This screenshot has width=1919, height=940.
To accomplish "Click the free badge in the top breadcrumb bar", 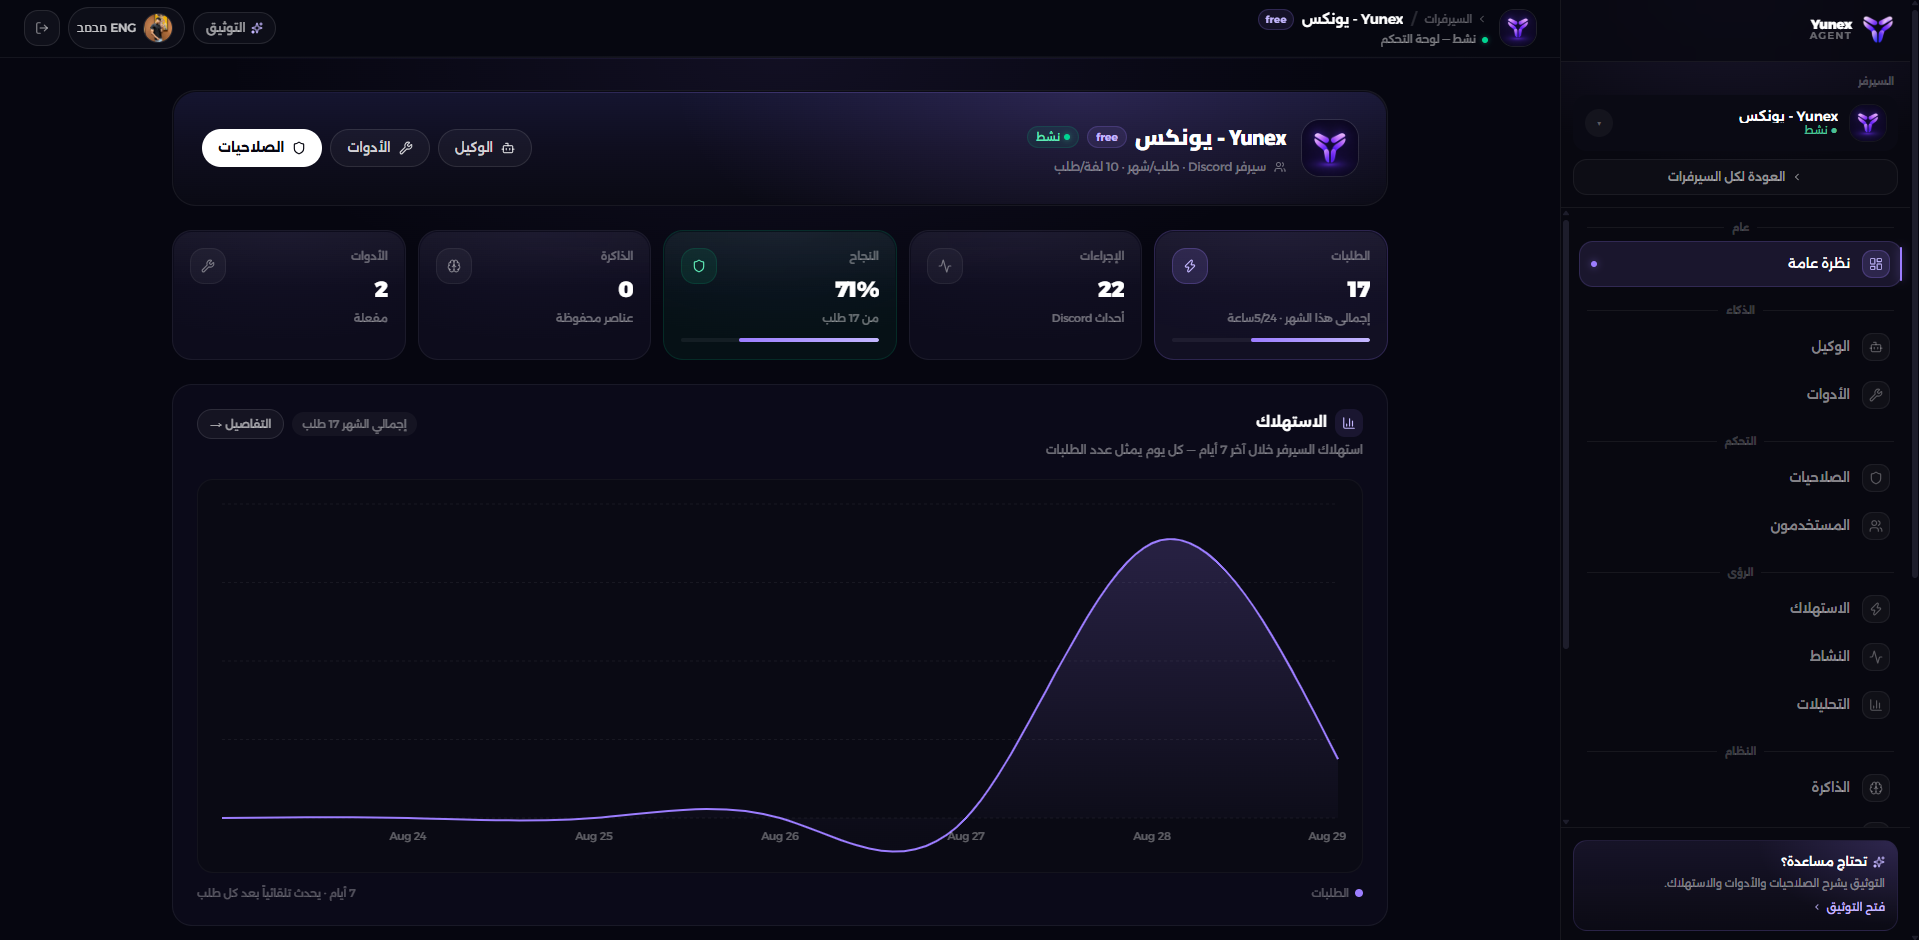I will pos(1276,19).
